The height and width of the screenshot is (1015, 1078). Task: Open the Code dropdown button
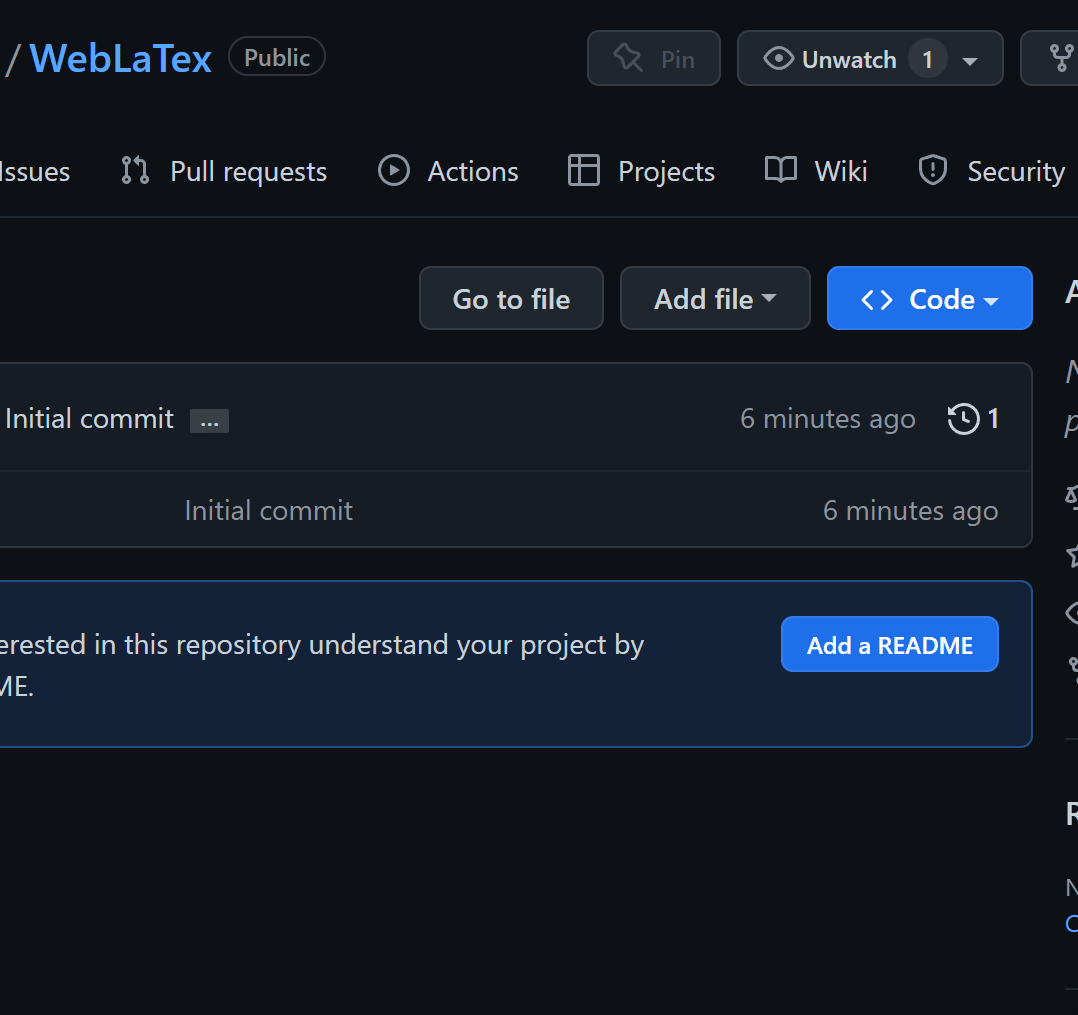coord(930,298)
